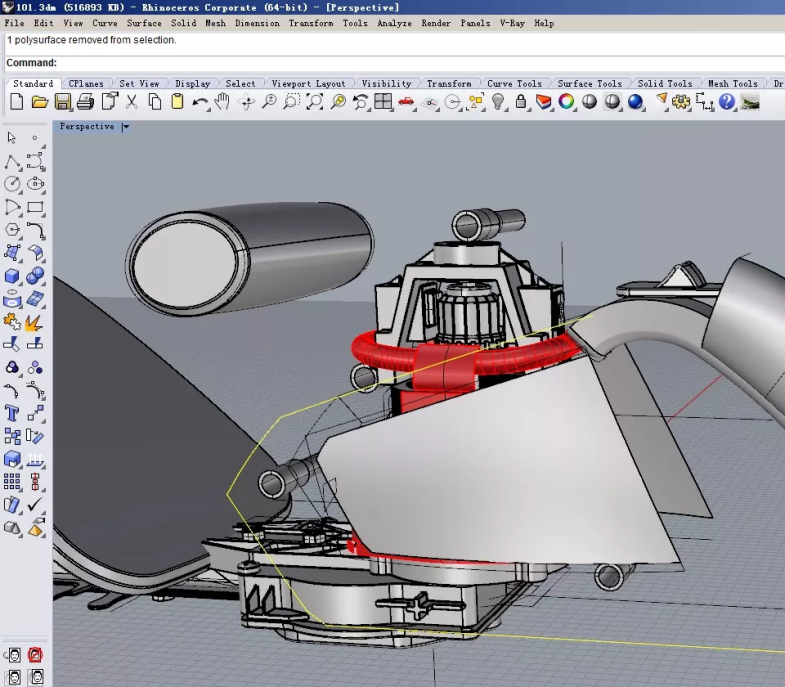Switch to the Solid Tools toolbar tab

click(x=664, y=84)
